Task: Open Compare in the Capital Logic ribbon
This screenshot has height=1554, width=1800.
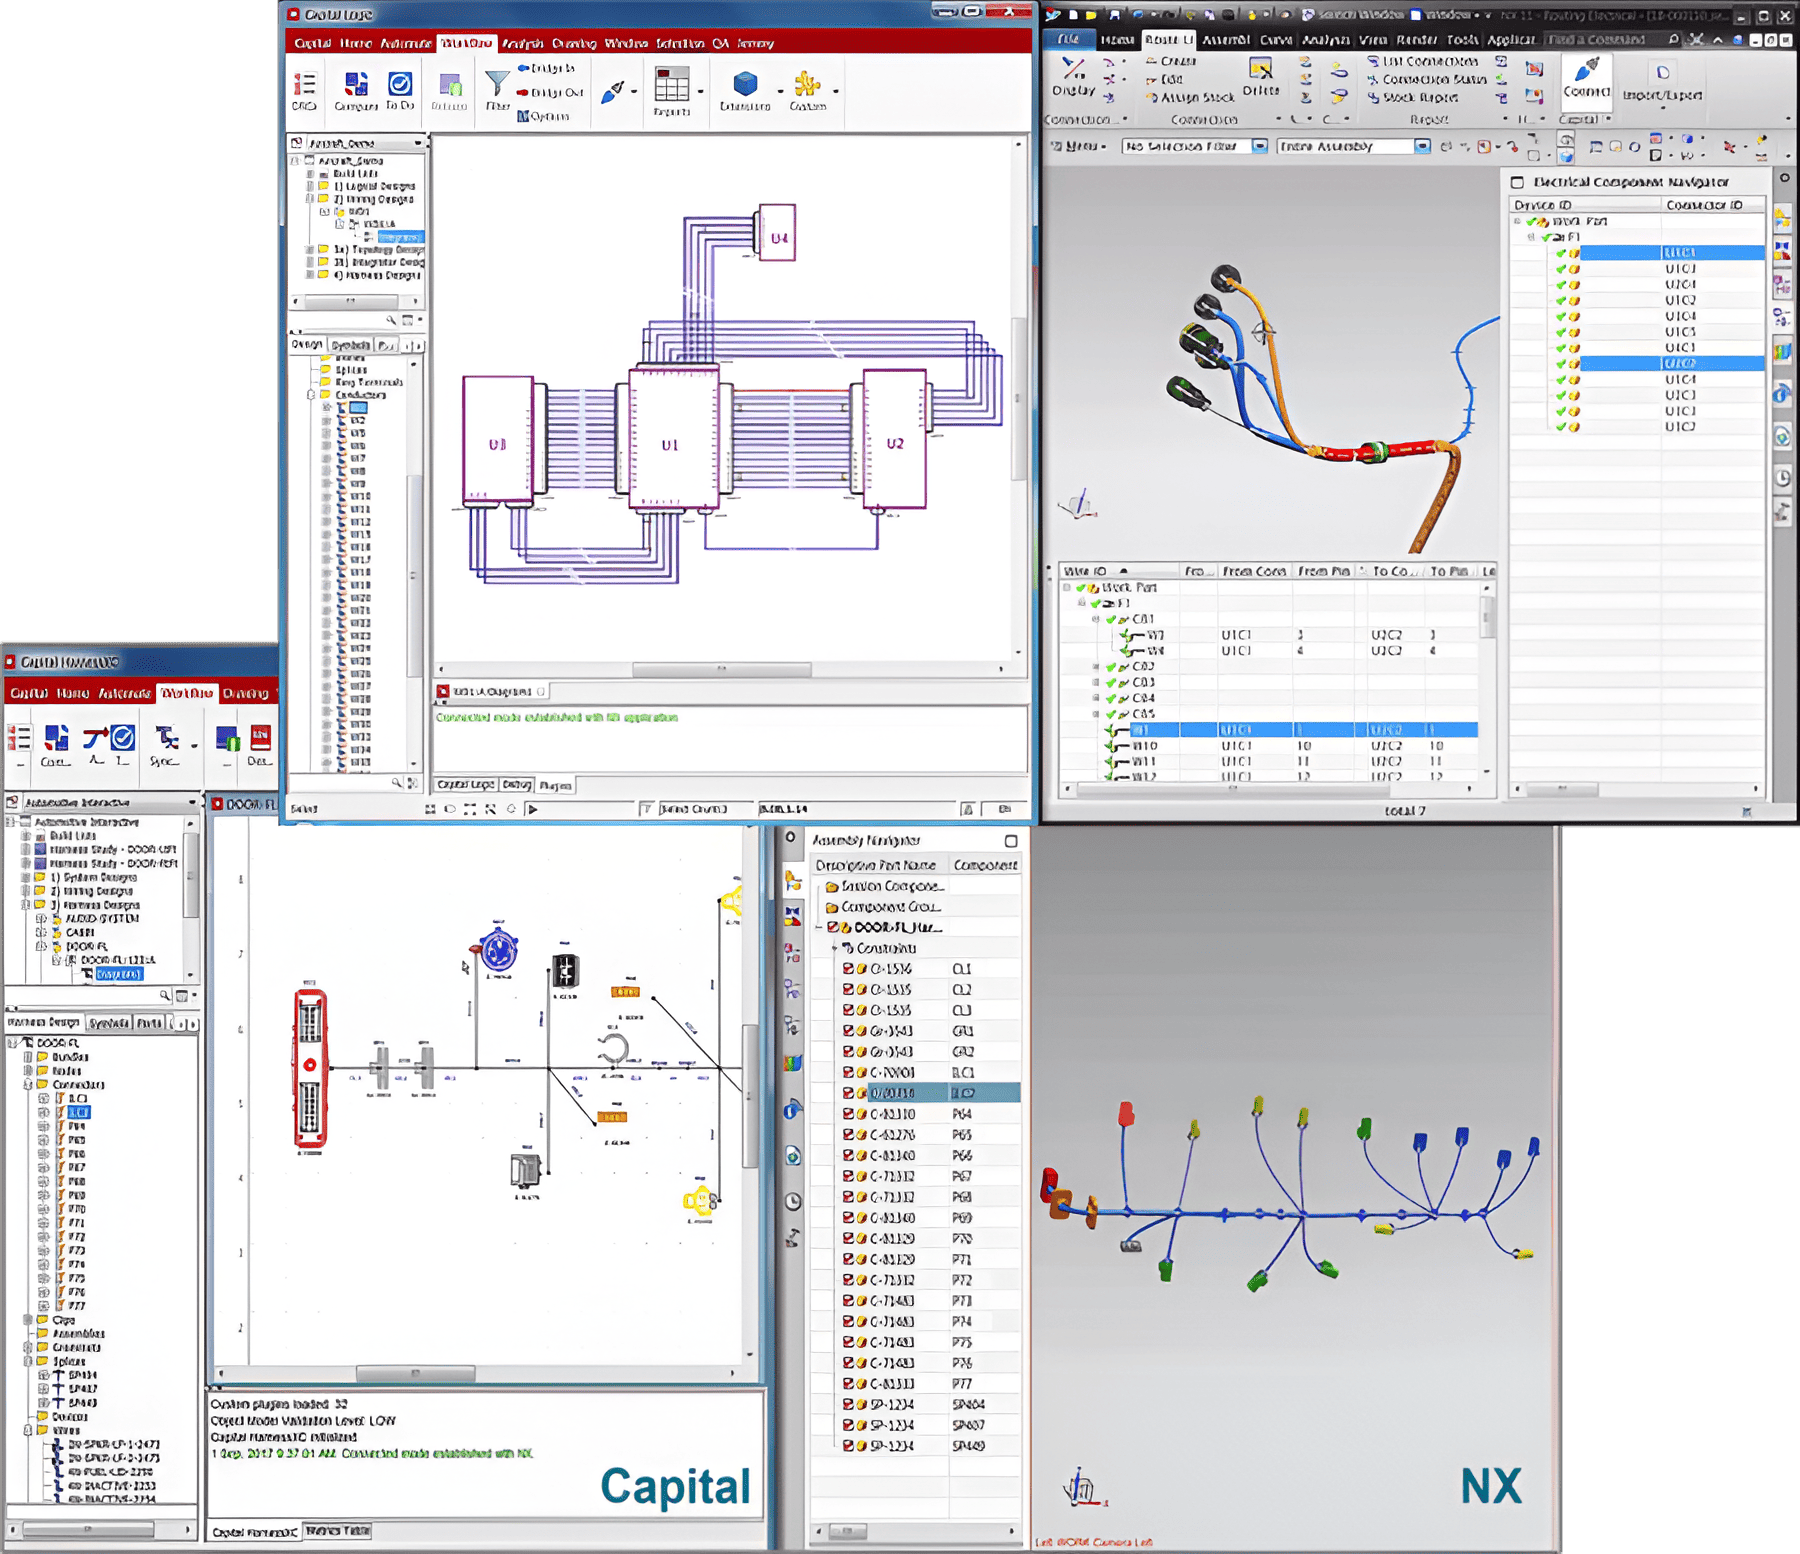Action: [355, 89]
